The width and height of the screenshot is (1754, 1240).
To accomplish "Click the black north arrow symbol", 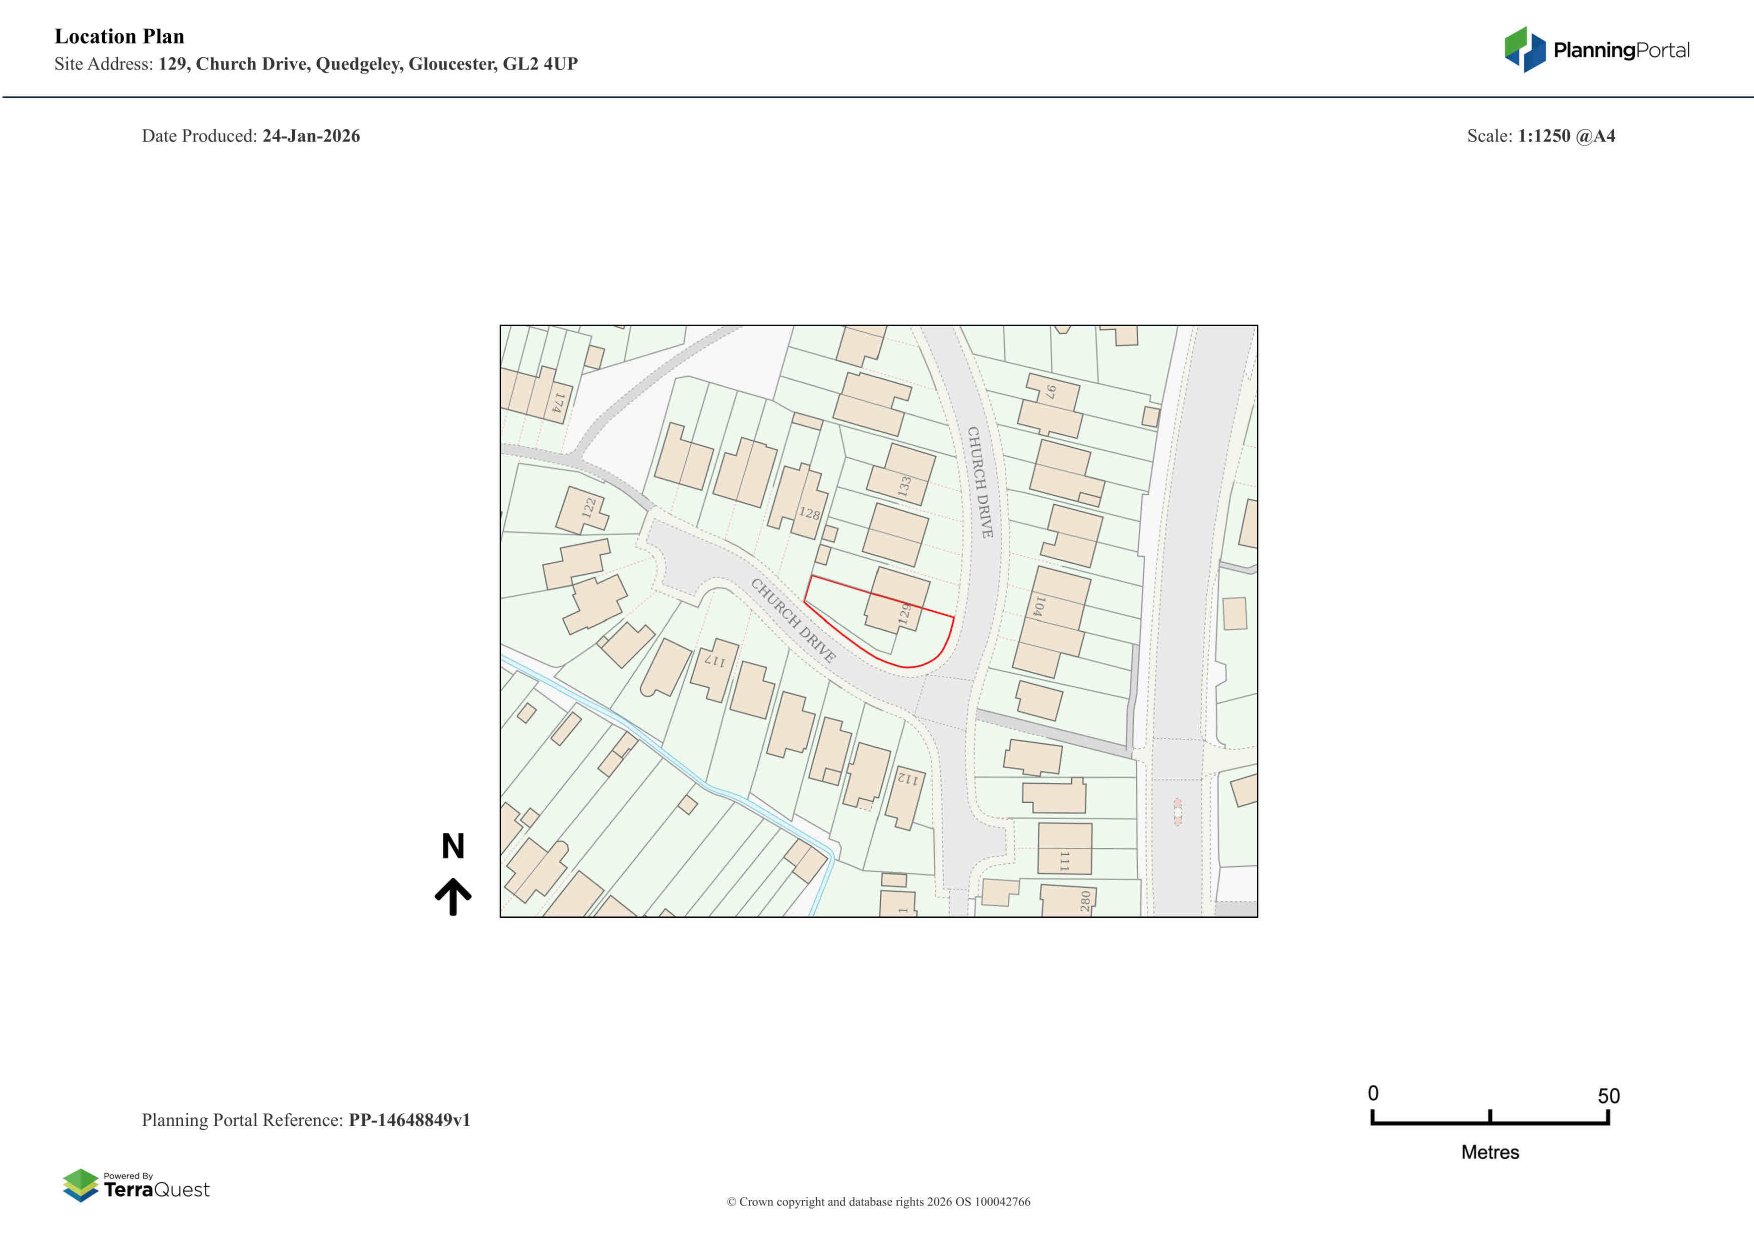I will tap(453, 897).
